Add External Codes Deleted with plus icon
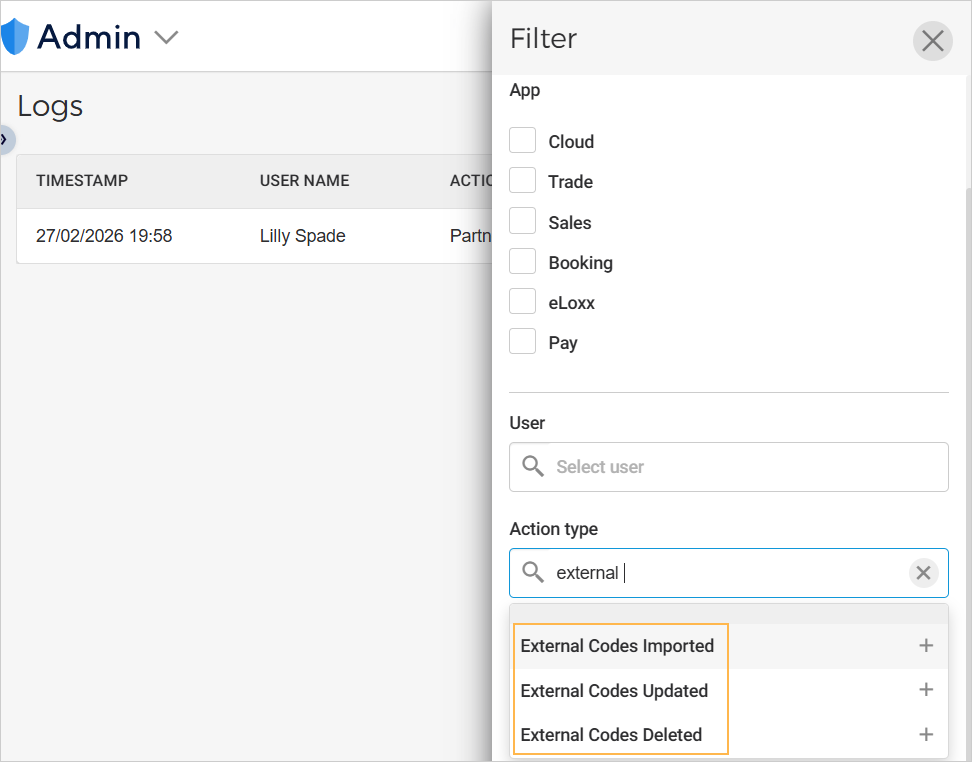Image resolution: width=972 pixels, height=762 pixels. 925,735
